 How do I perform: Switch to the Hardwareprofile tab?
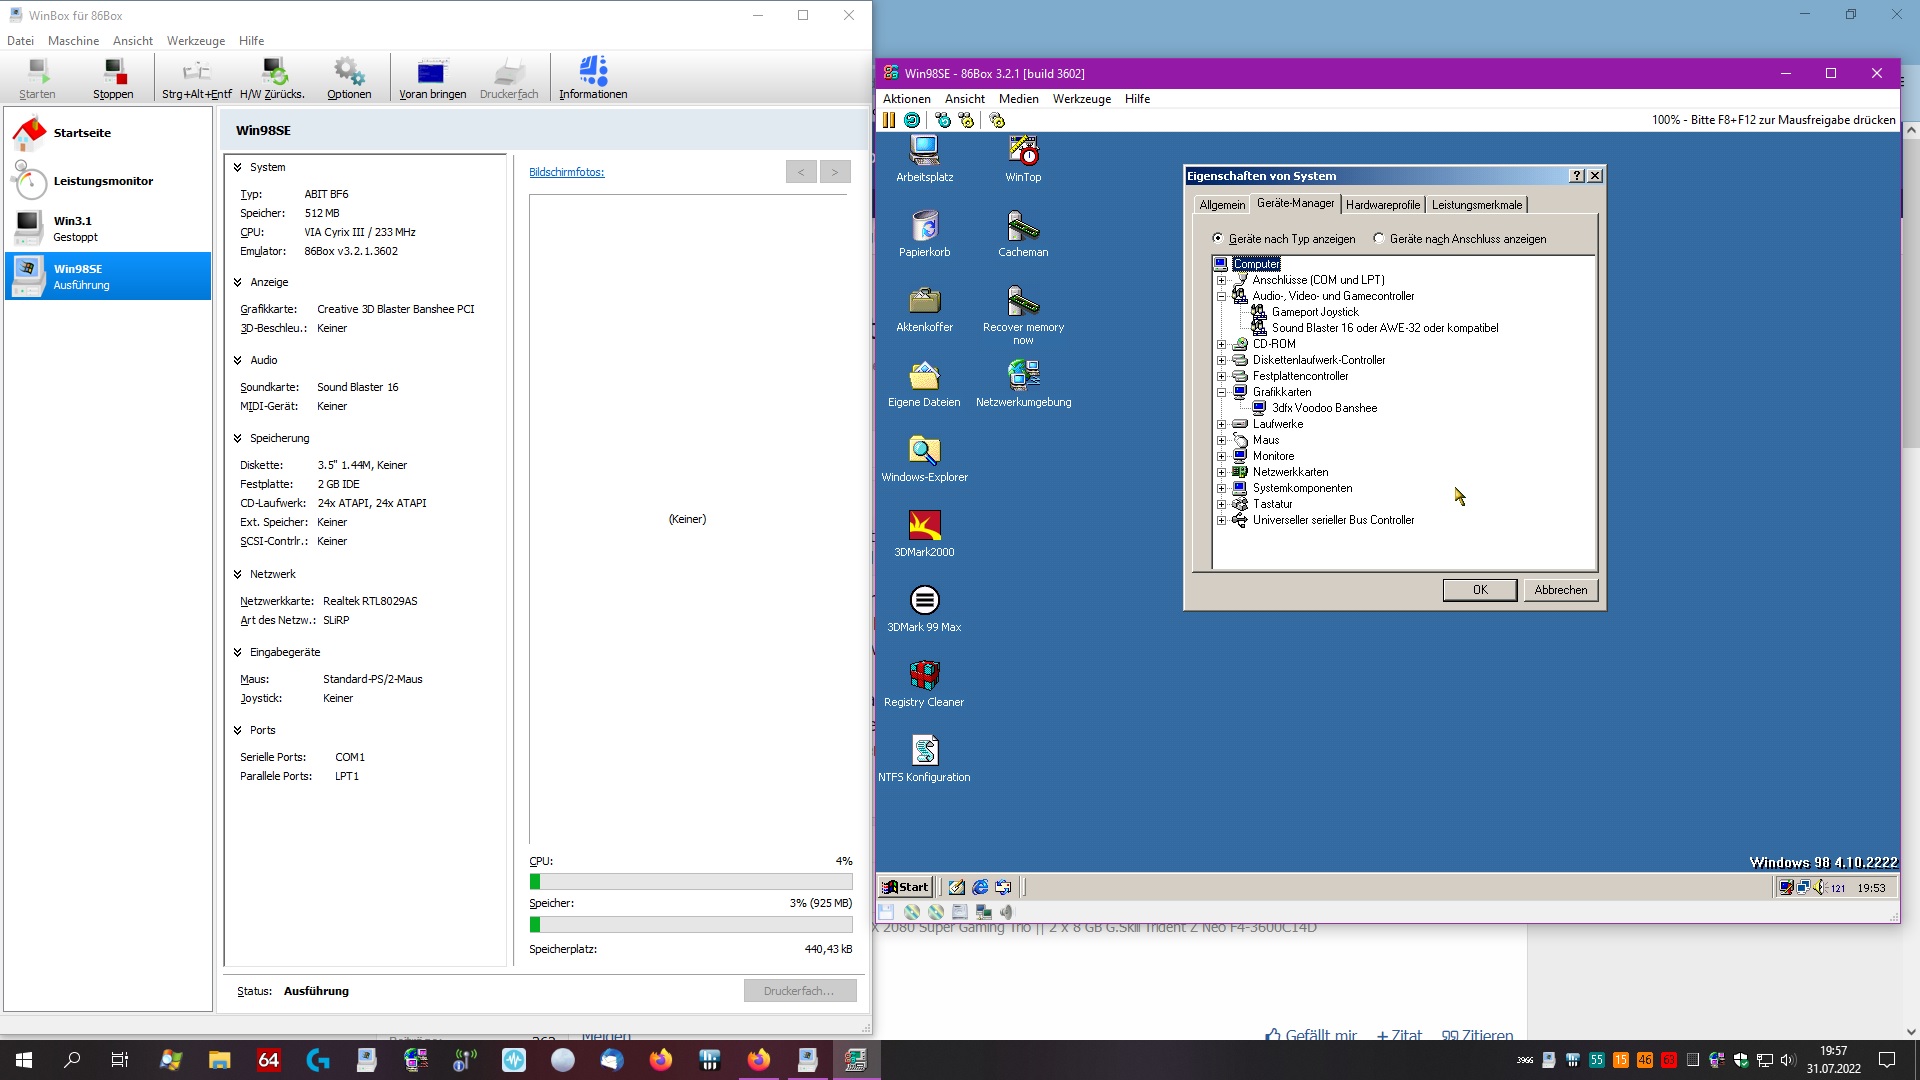[x=1382, y=205]
